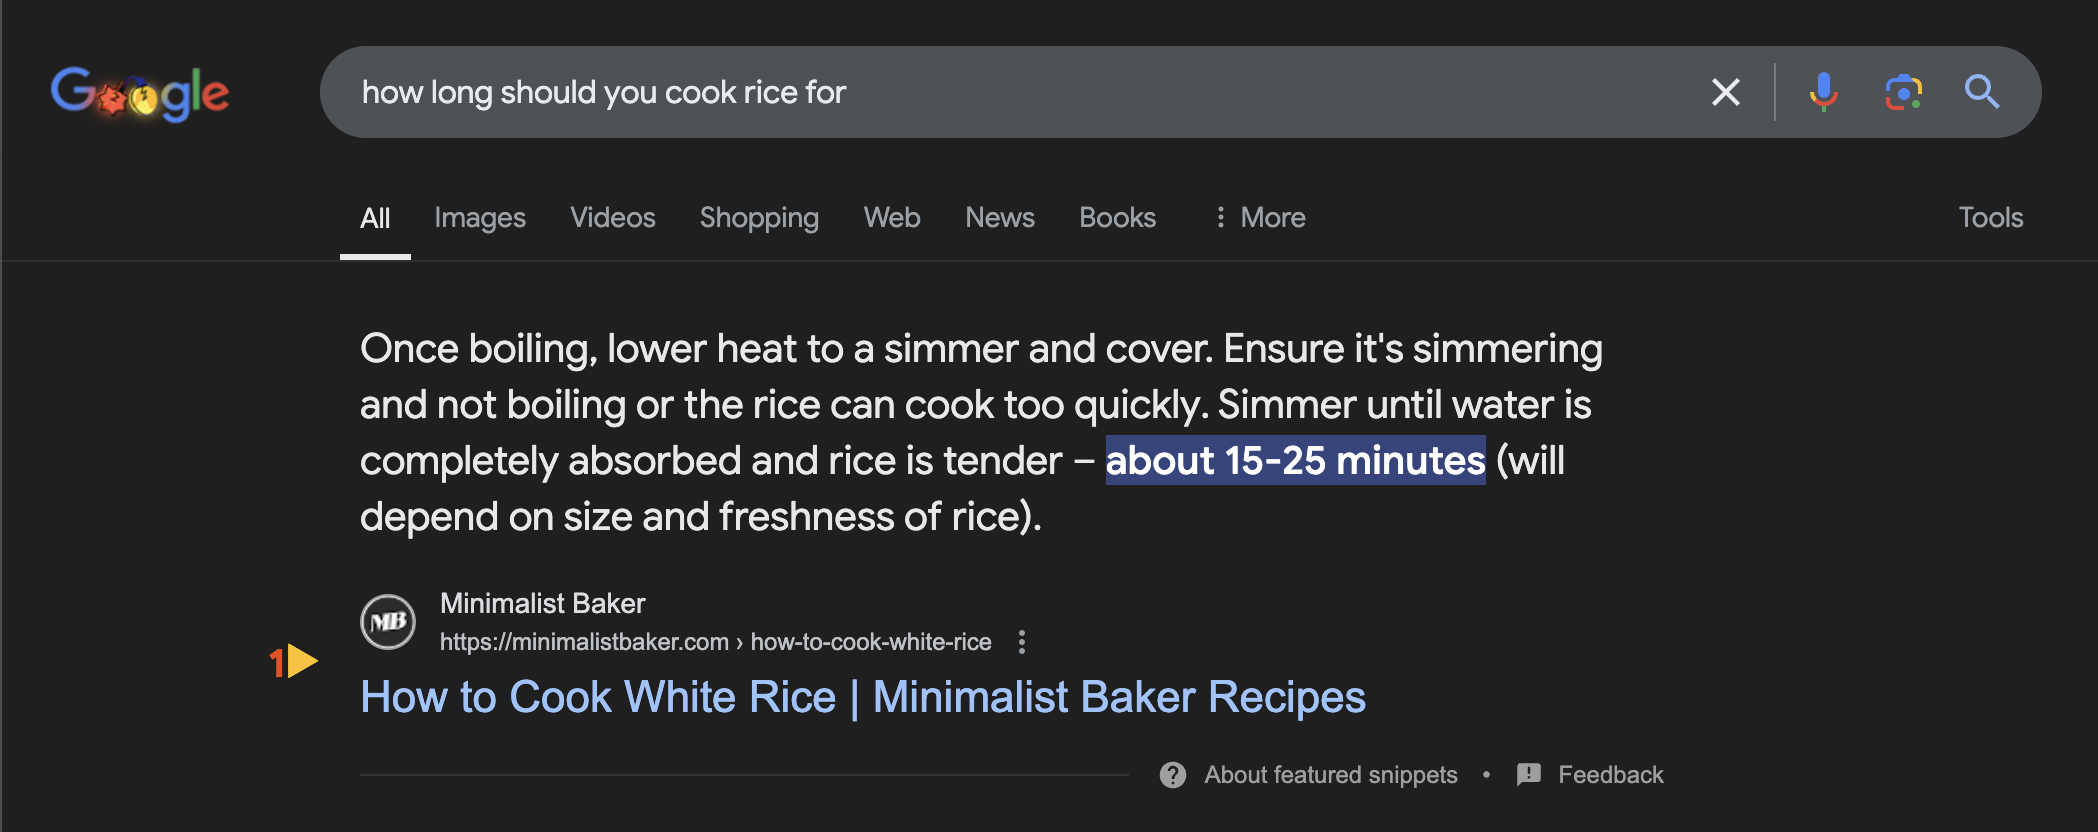This screenshot has height=832, width=2098.
Task: Switch to the Images tab
Action: [479, 217]
